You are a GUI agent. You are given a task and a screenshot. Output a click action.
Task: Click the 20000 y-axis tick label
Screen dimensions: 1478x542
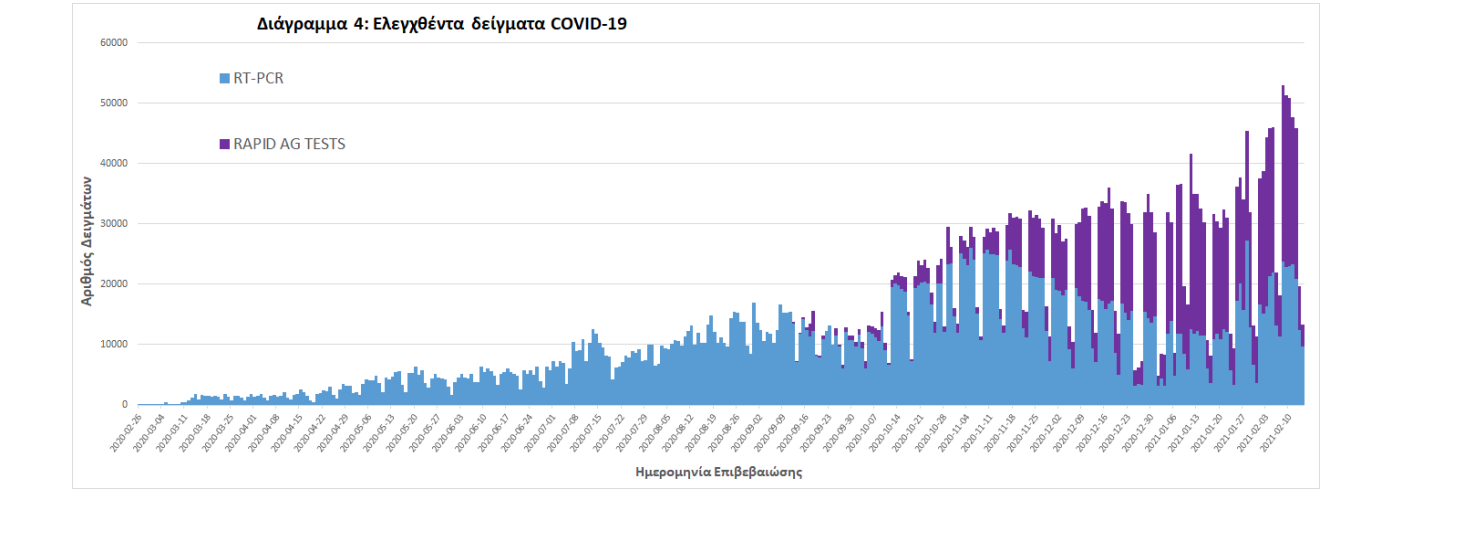pos(112,284)
